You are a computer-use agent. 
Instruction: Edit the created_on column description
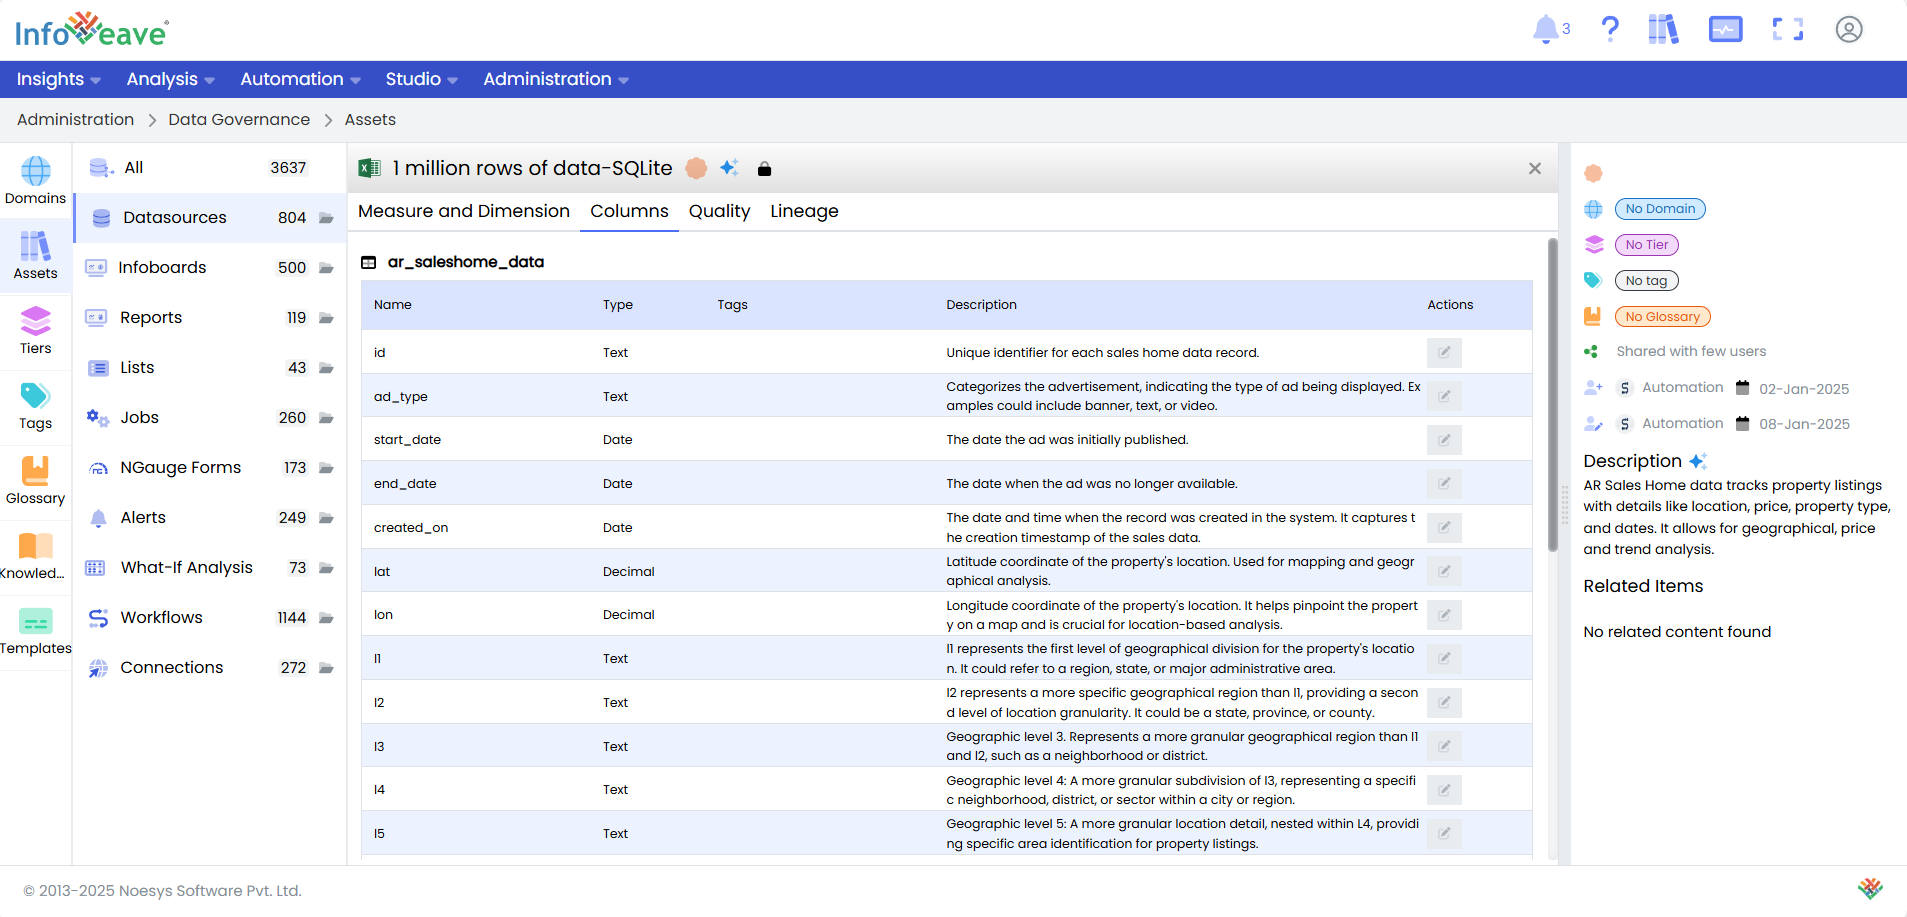1444,527
